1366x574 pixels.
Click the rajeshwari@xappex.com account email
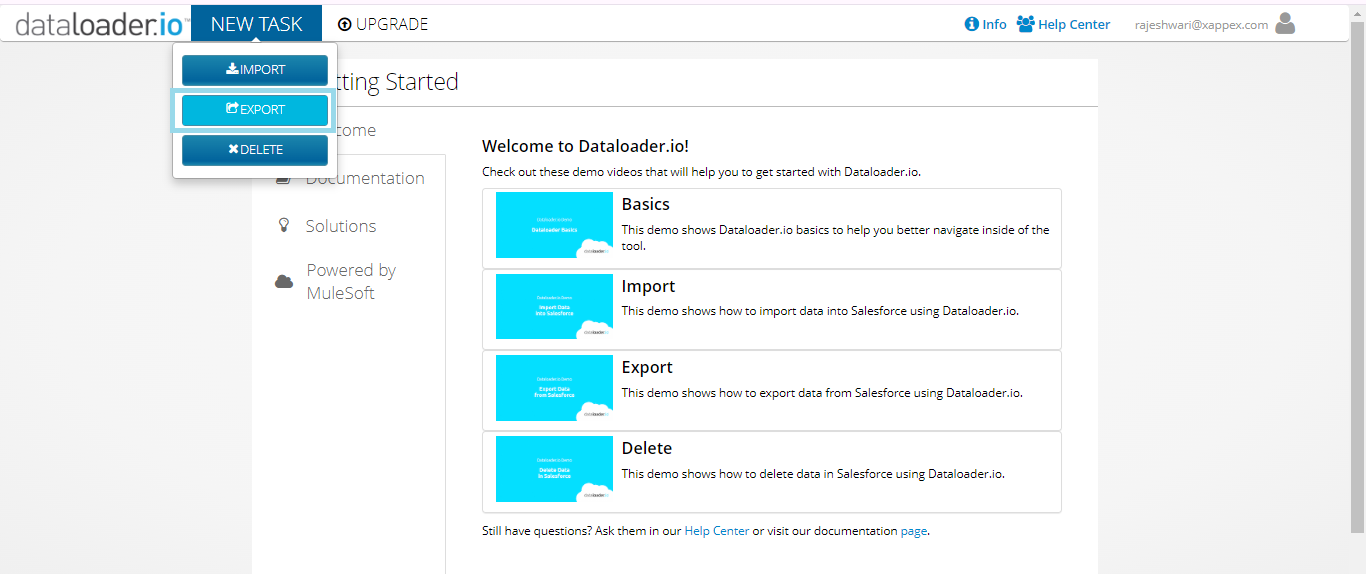pyautogui.click(x=1201, y=25)
